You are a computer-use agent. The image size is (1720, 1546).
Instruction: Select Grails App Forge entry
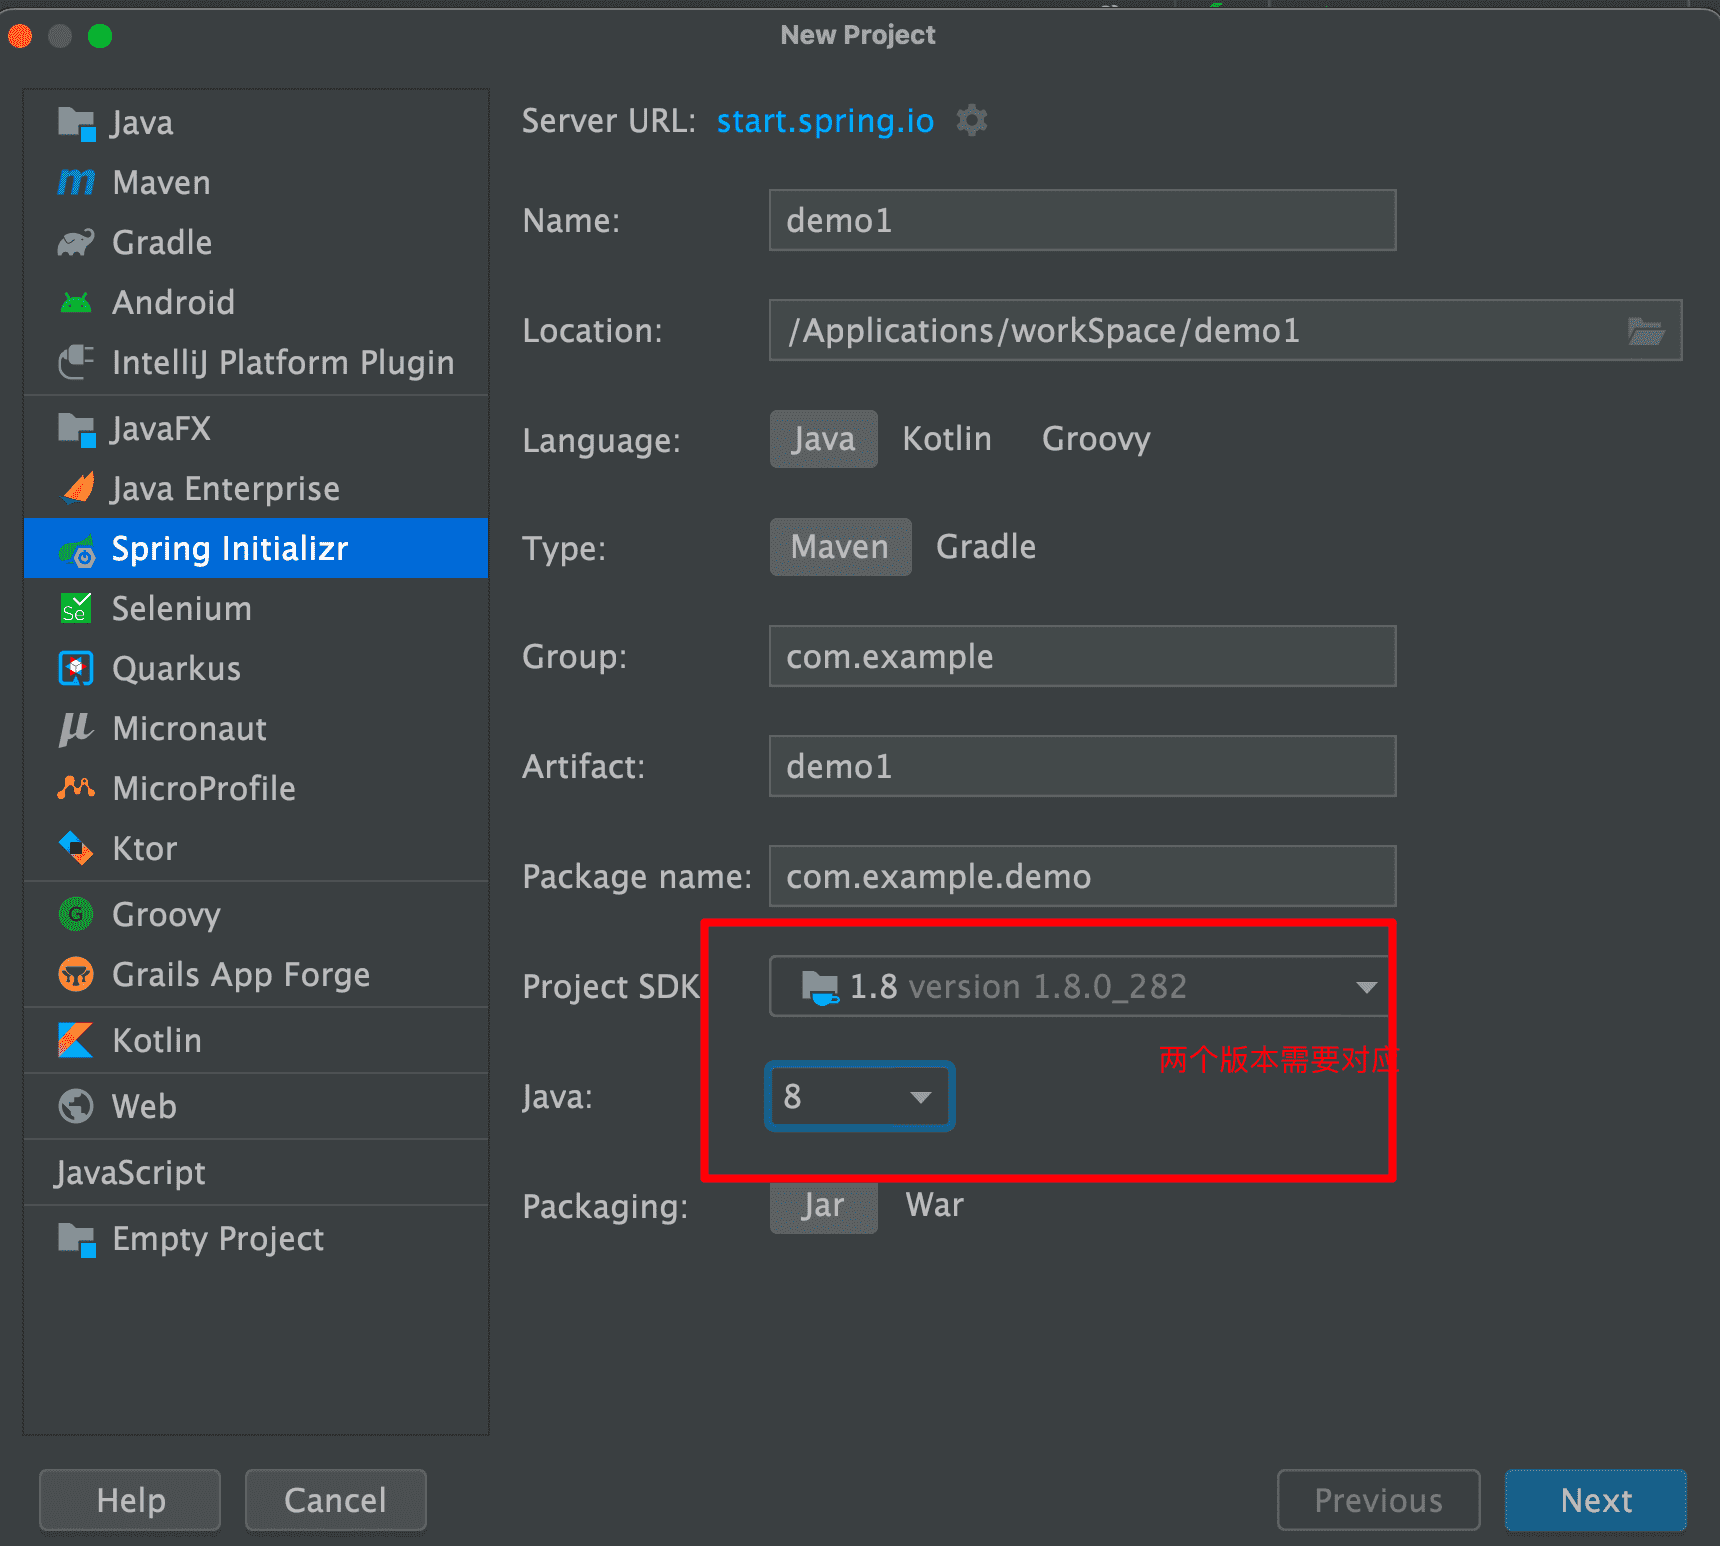point(256,974)
